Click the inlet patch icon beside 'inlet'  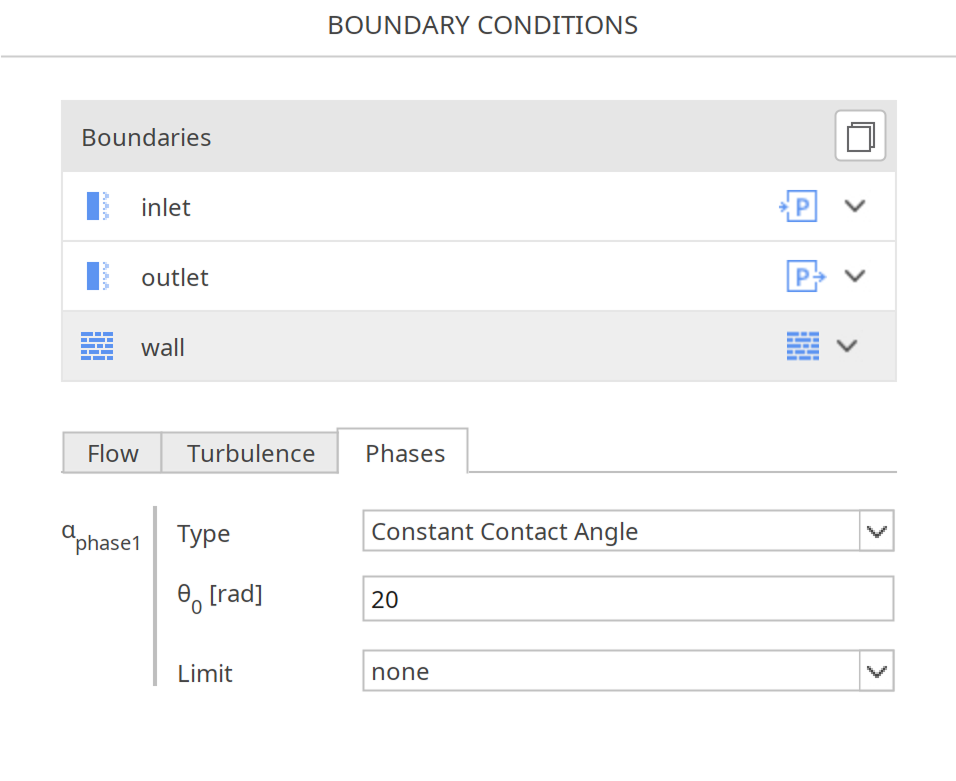coord(96,206)
